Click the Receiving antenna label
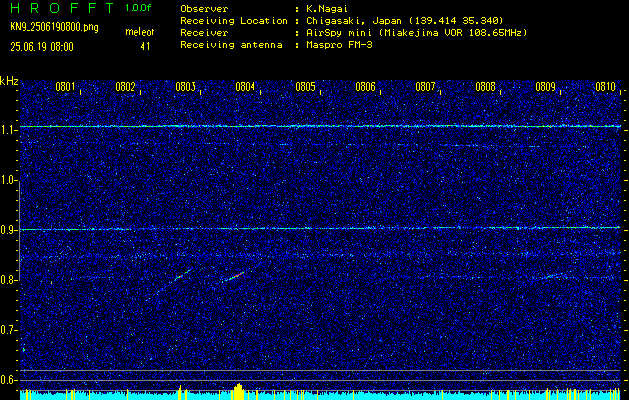Viewport: 629px width, 400px height. click(231, 45)
